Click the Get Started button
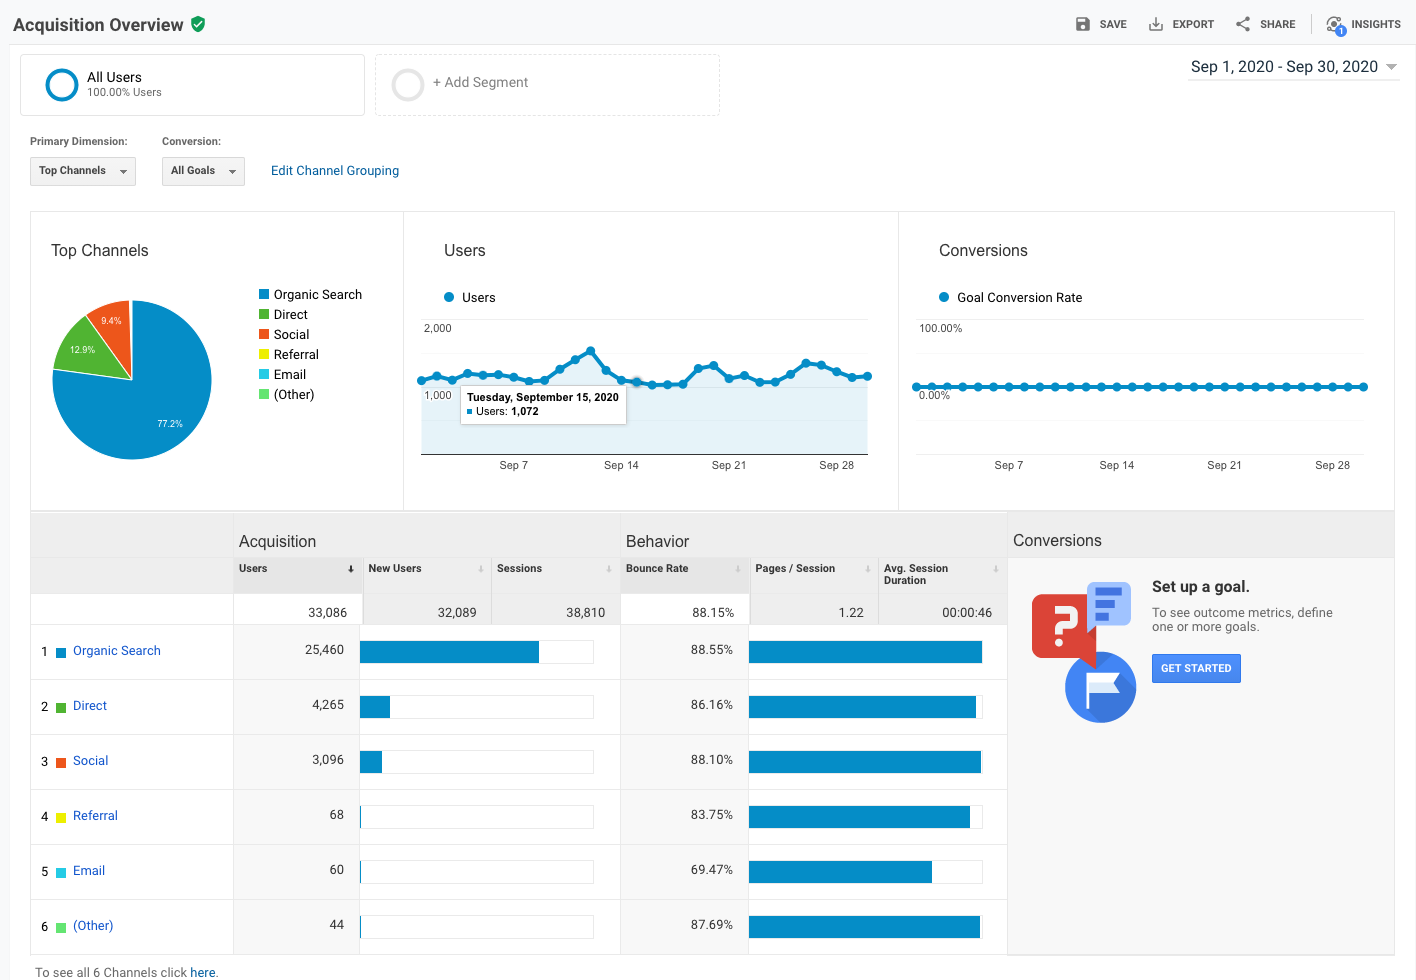The image size is (1416, 980). point(1196,668)
